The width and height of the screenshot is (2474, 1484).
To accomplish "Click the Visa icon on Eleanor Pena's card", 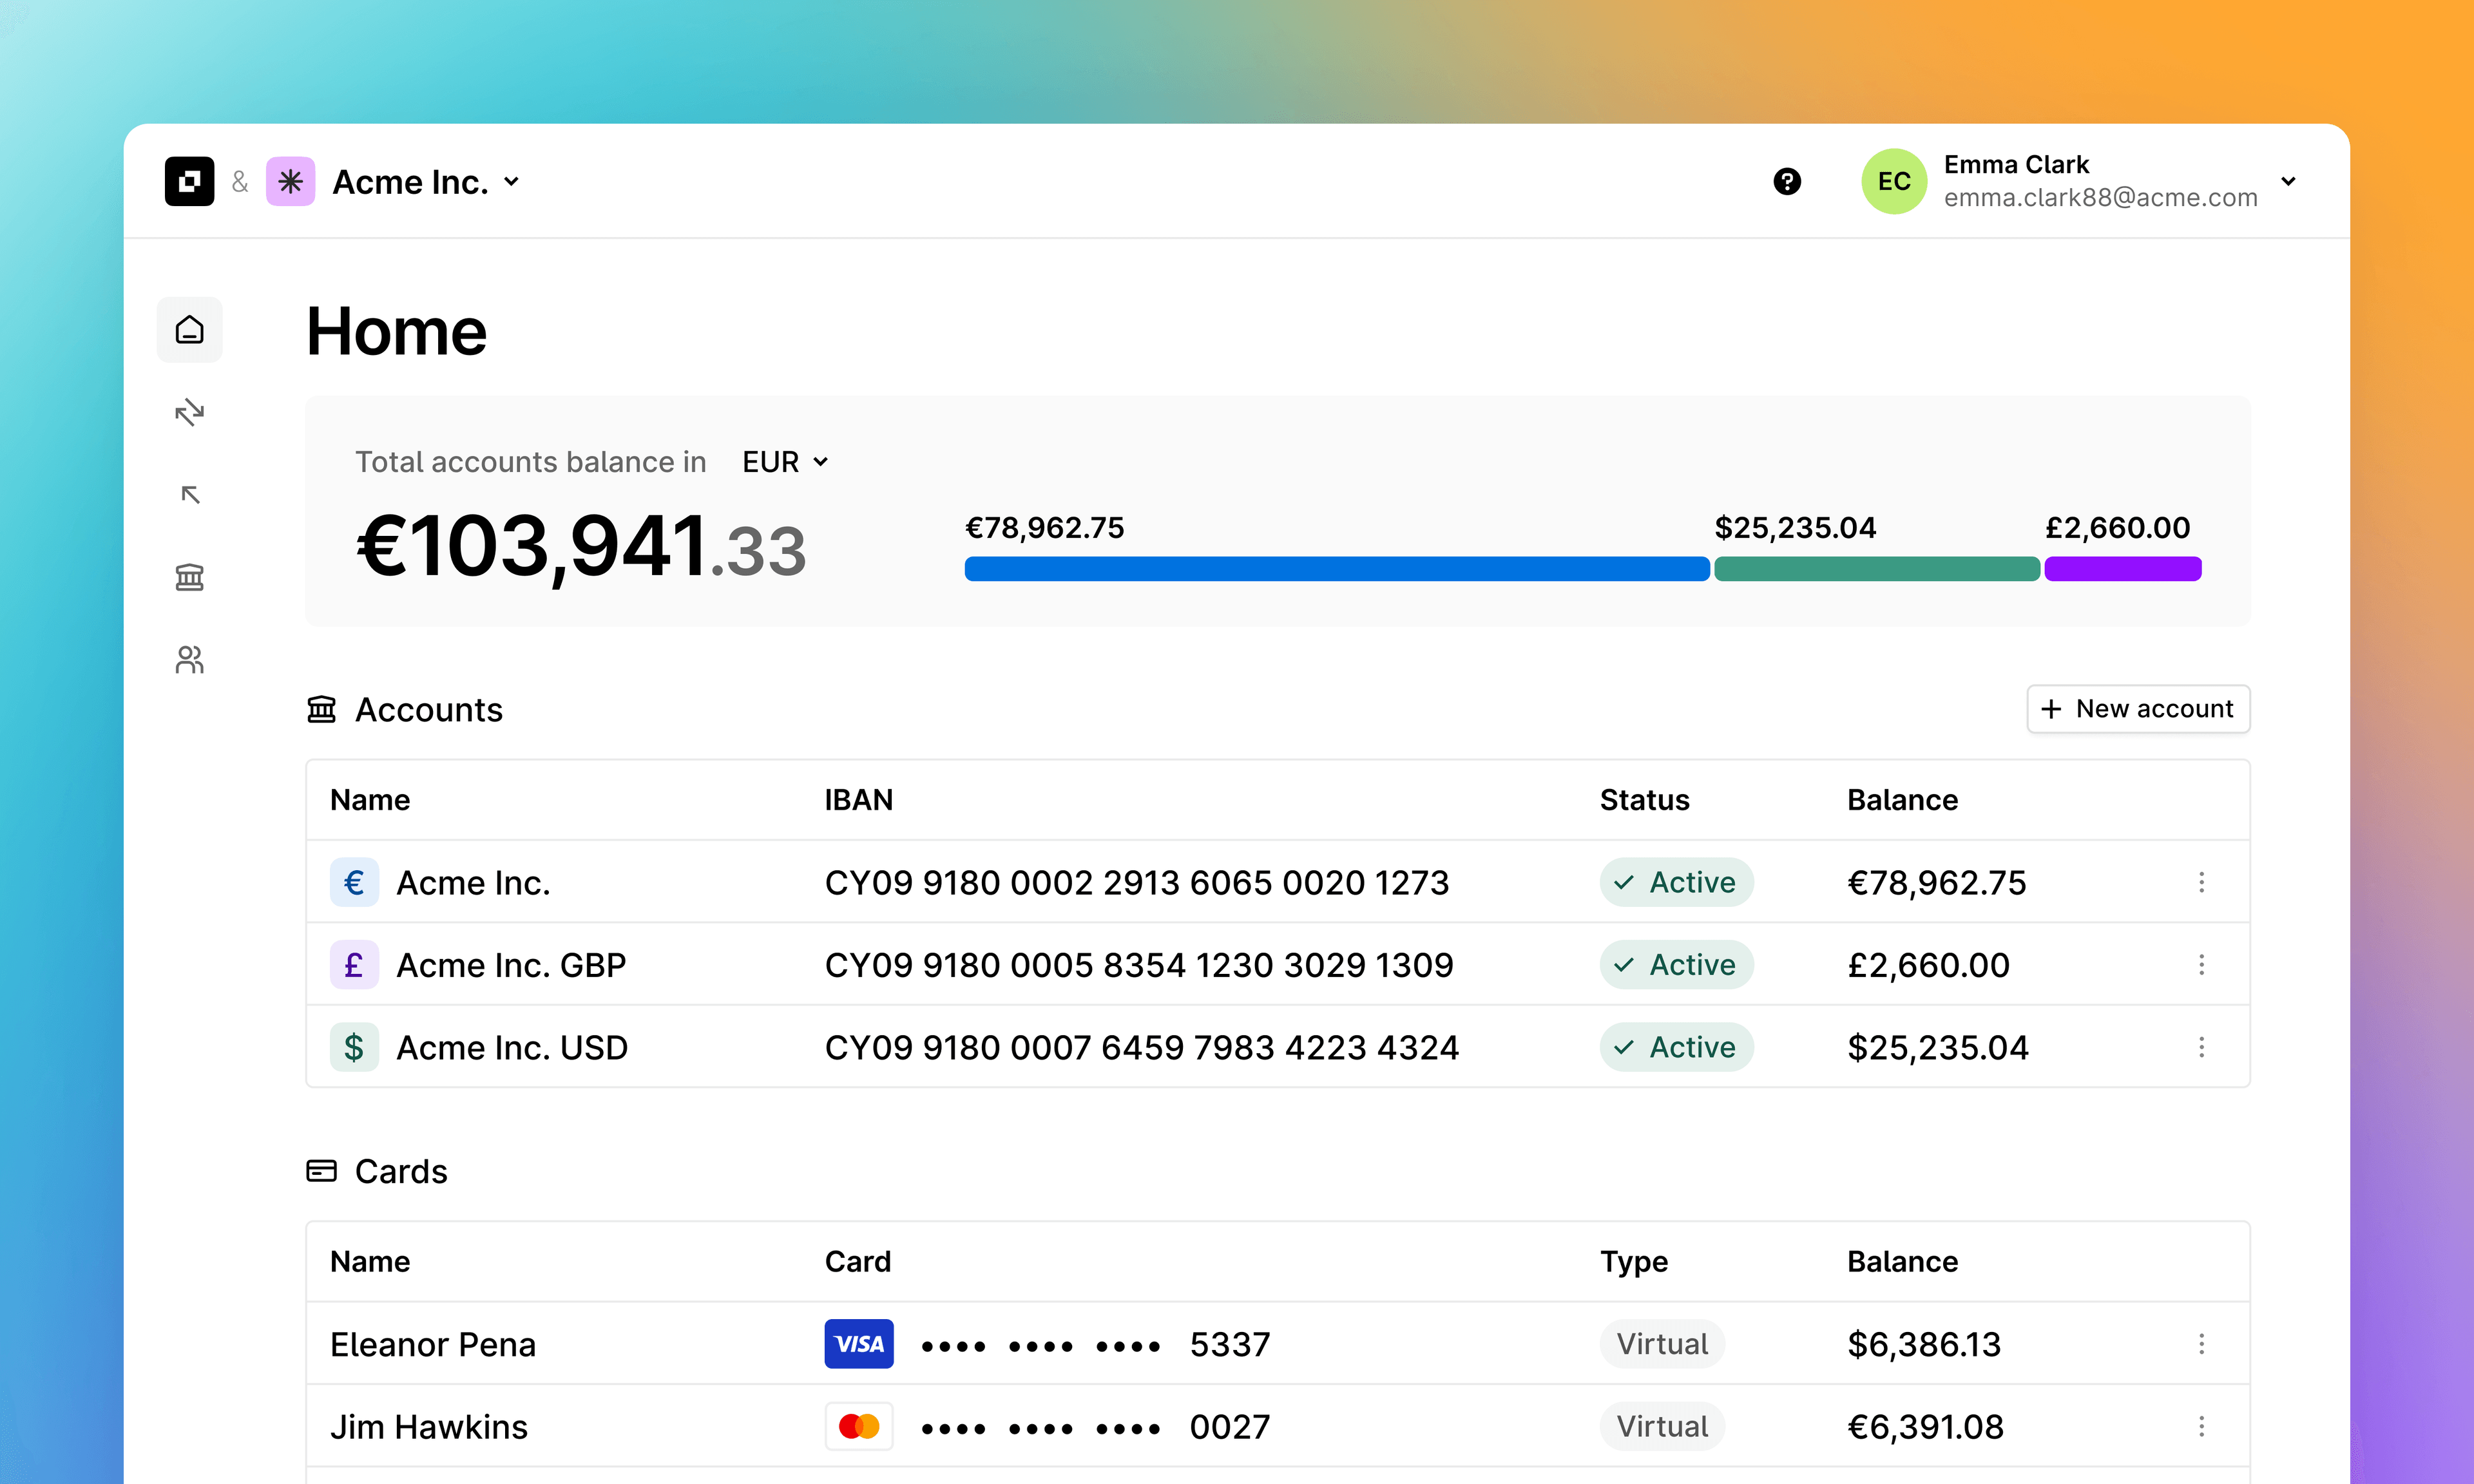I will [858, 1344].
